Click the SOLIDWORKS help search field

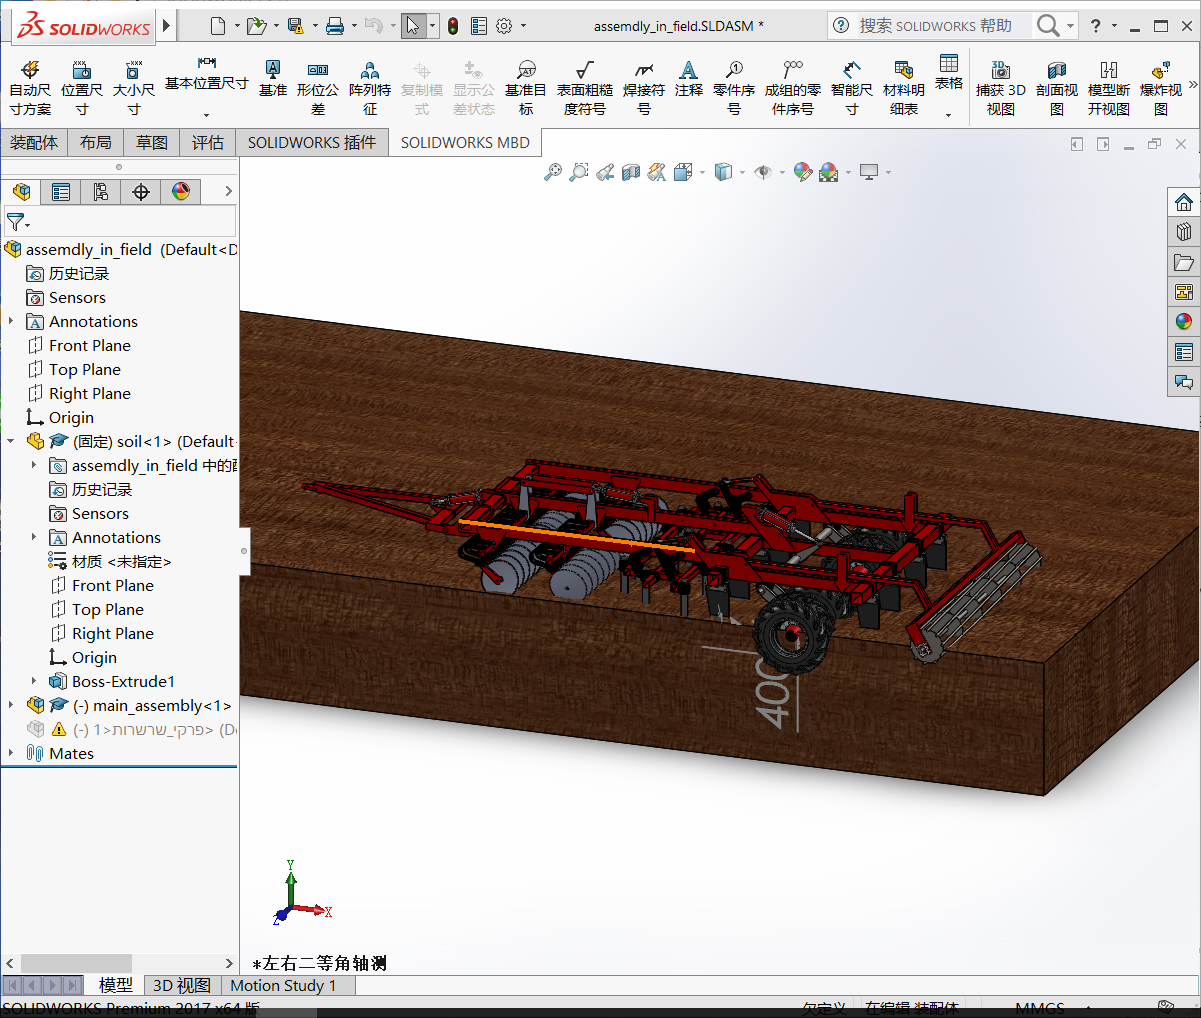click(x=935, y=26)
